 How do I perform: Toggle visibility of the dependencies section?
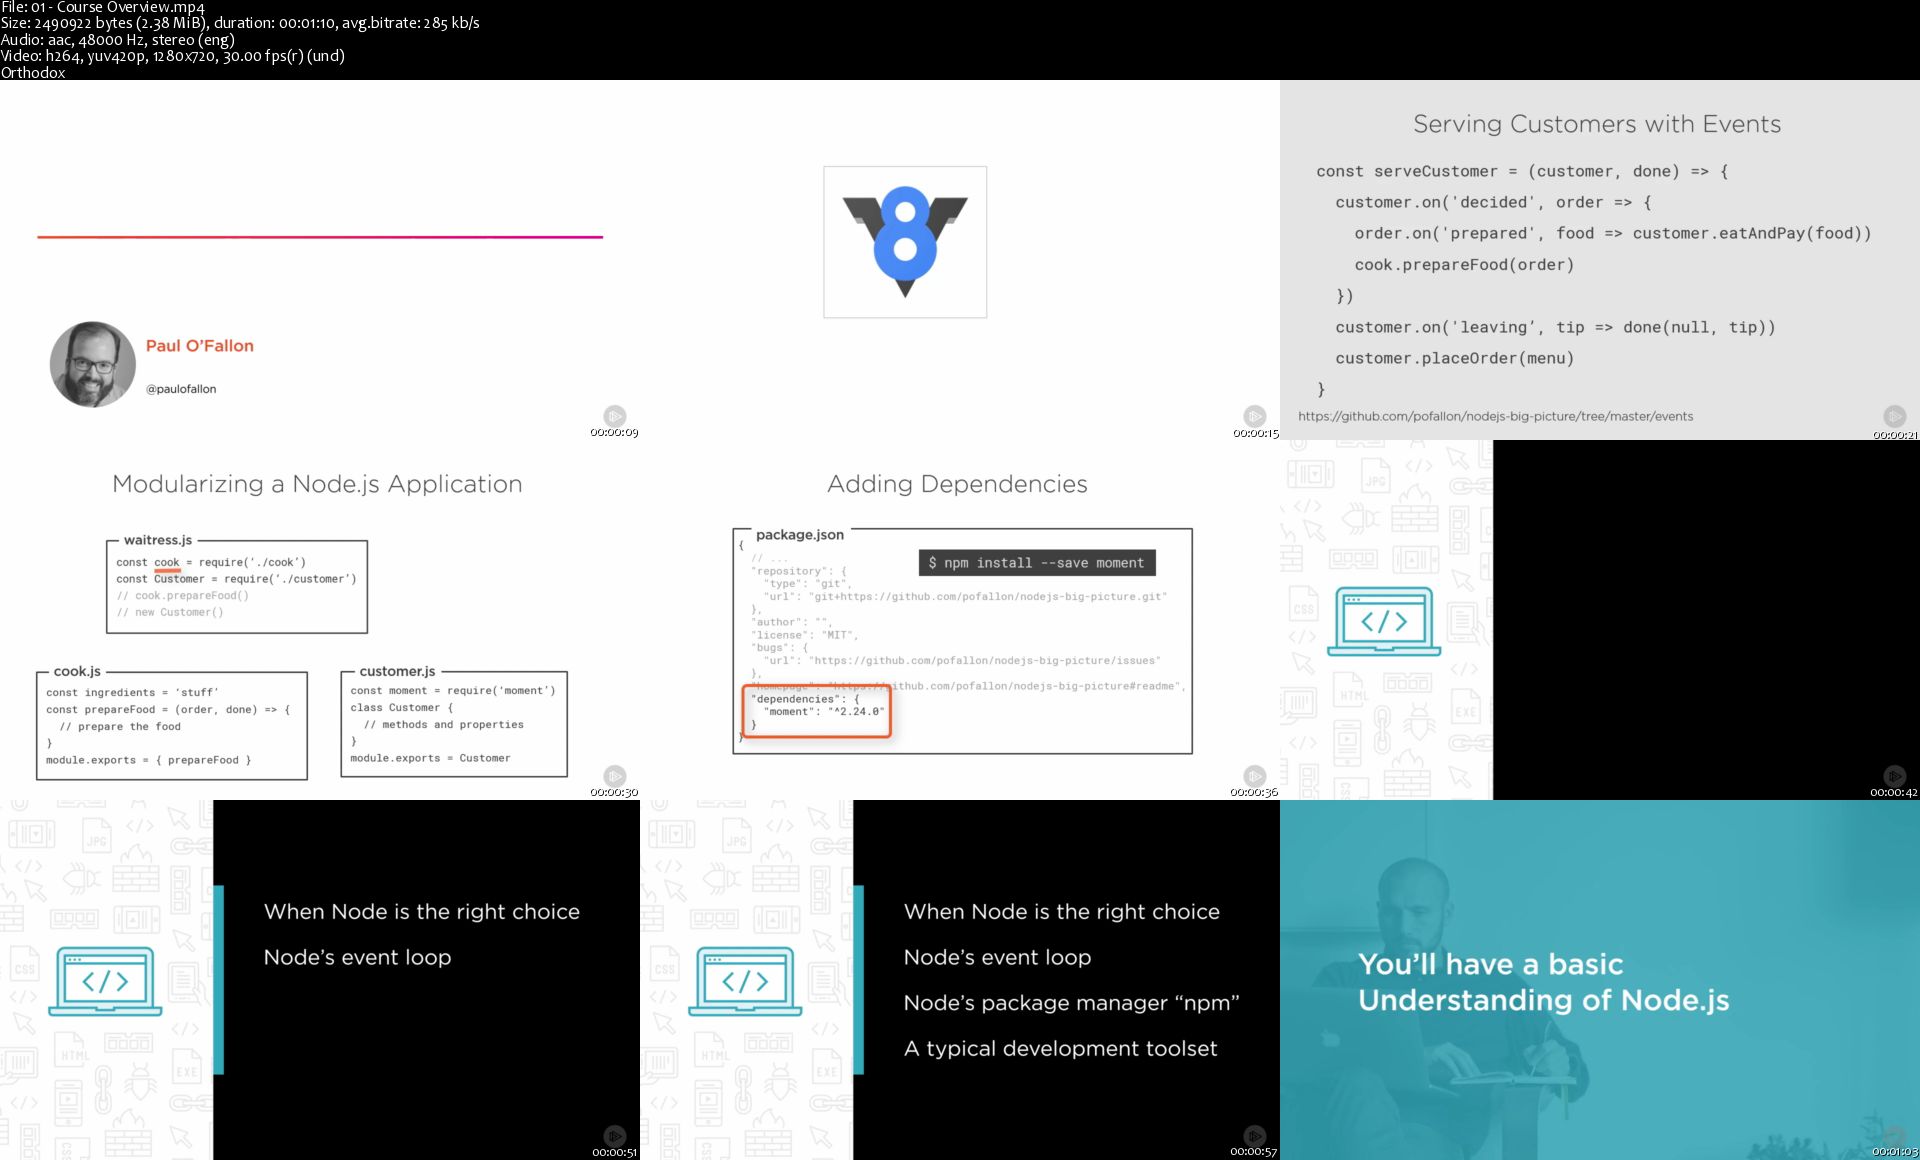point(809,712)
